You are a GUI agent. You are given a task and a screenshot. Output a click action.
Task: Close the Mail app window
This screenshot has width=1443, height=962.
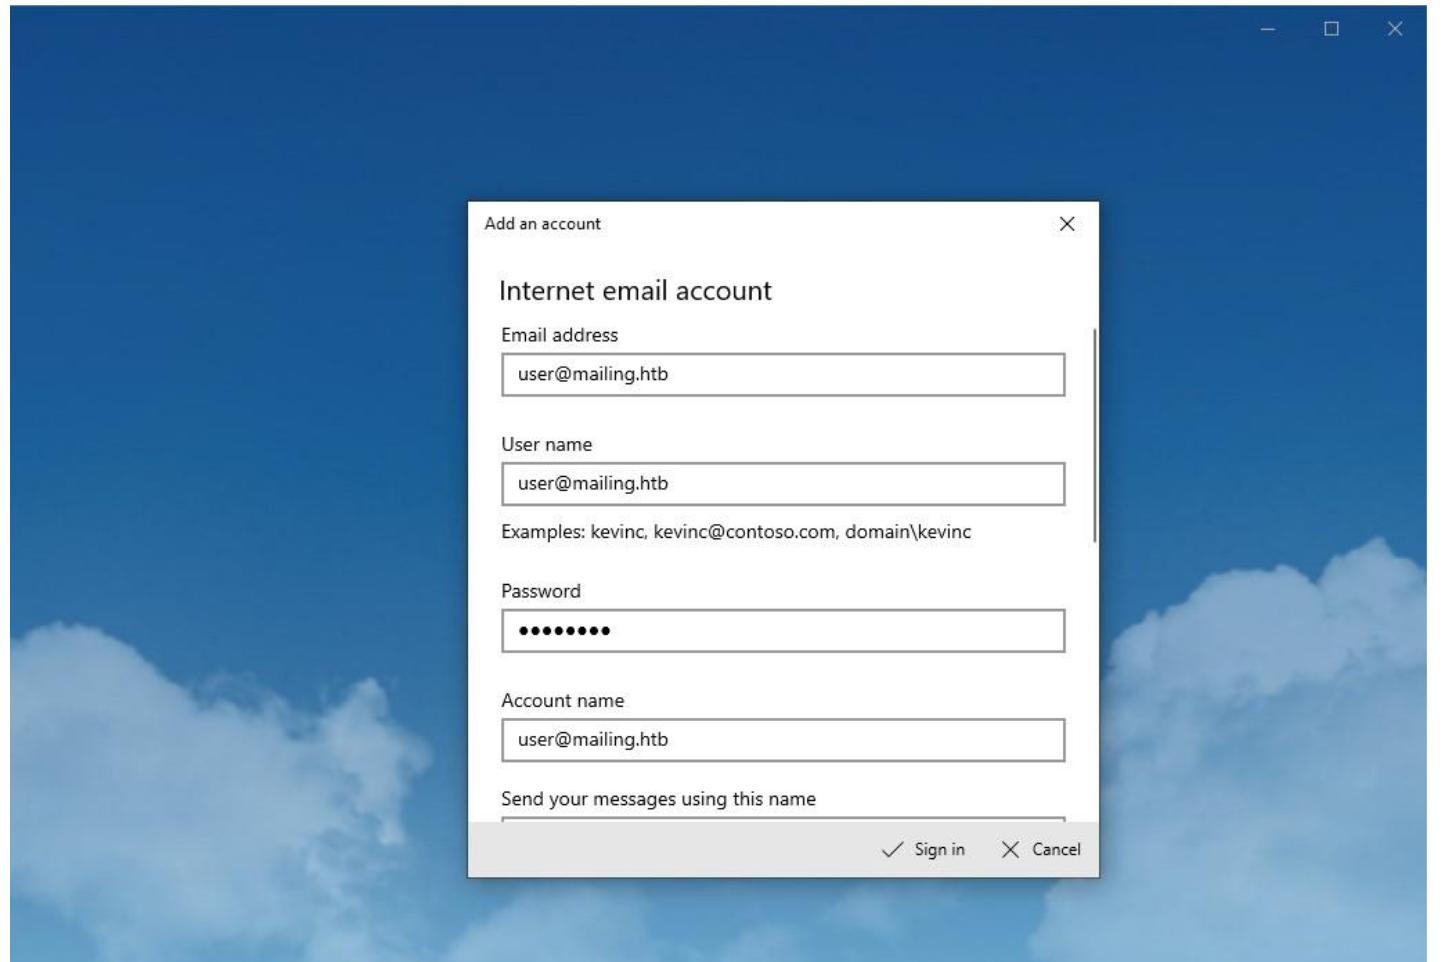1395,29
